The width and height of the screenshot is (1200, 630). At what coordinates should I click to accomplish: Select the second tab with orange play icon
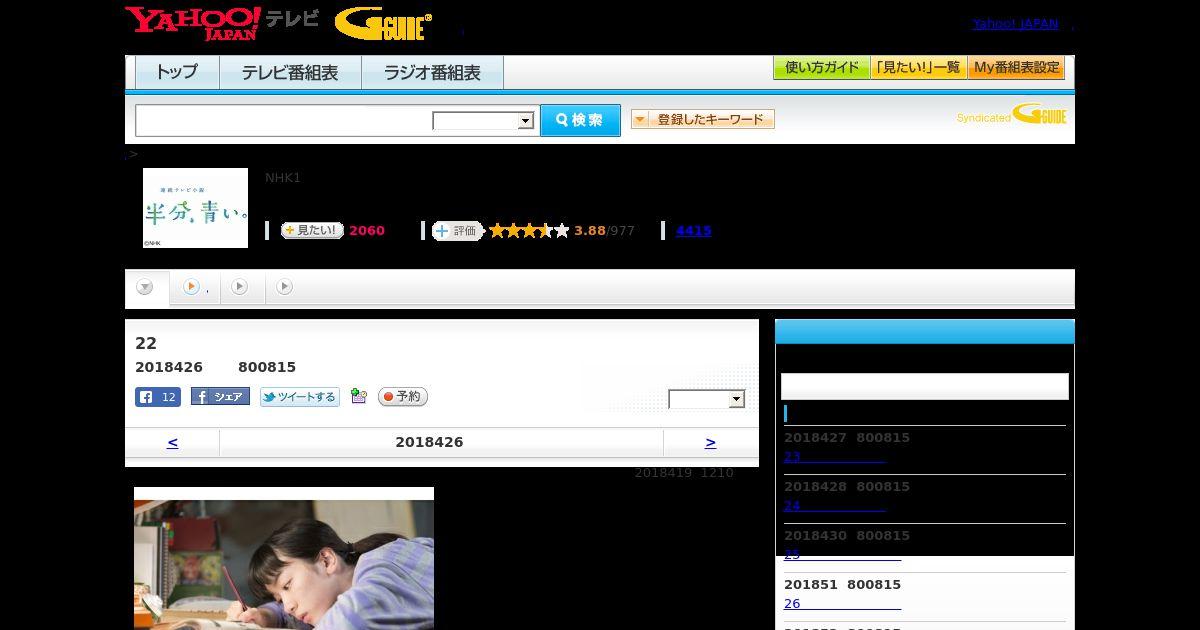pyautogui.click(x=194, y=287)
